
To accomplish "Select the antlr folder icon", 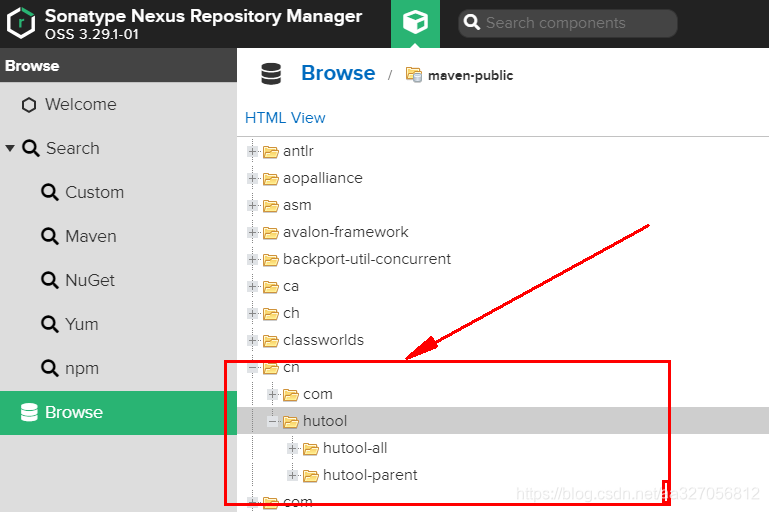I will point(270,152).
